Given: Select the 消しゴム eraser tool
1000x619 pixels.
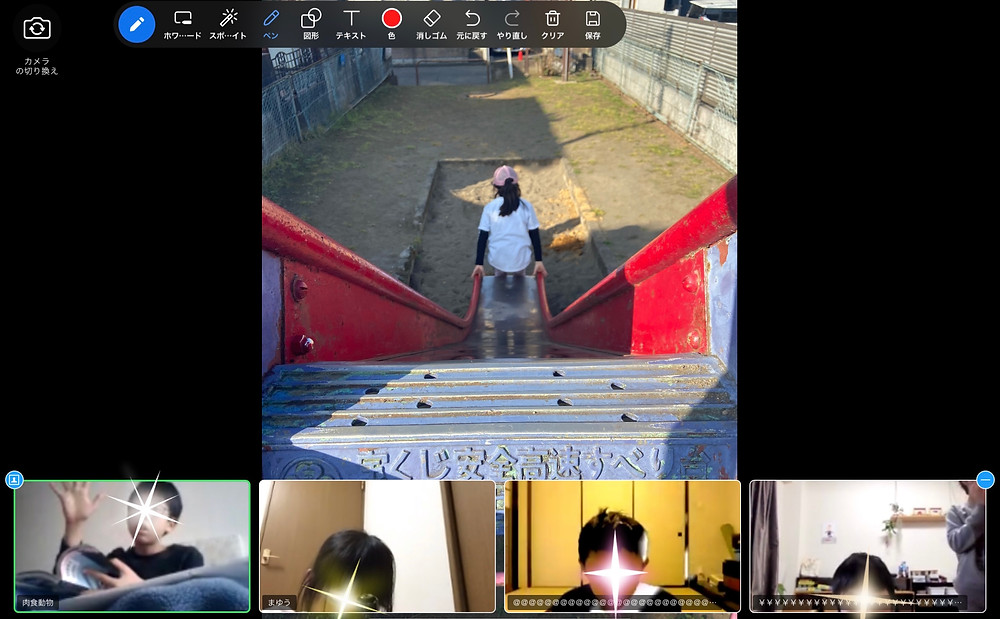Looking at the screenshot, I should 432,25.
